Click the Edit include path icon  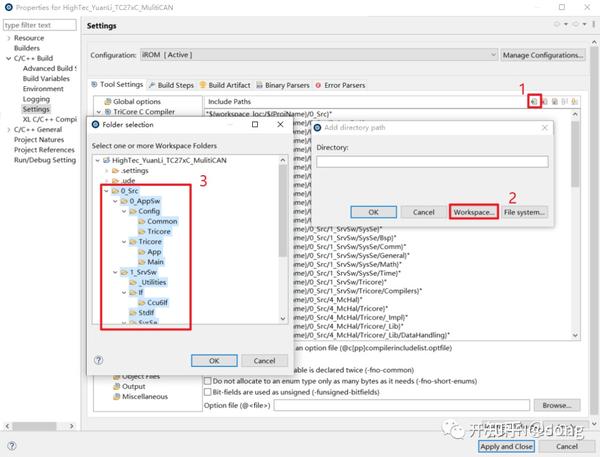tap(554, 101)
